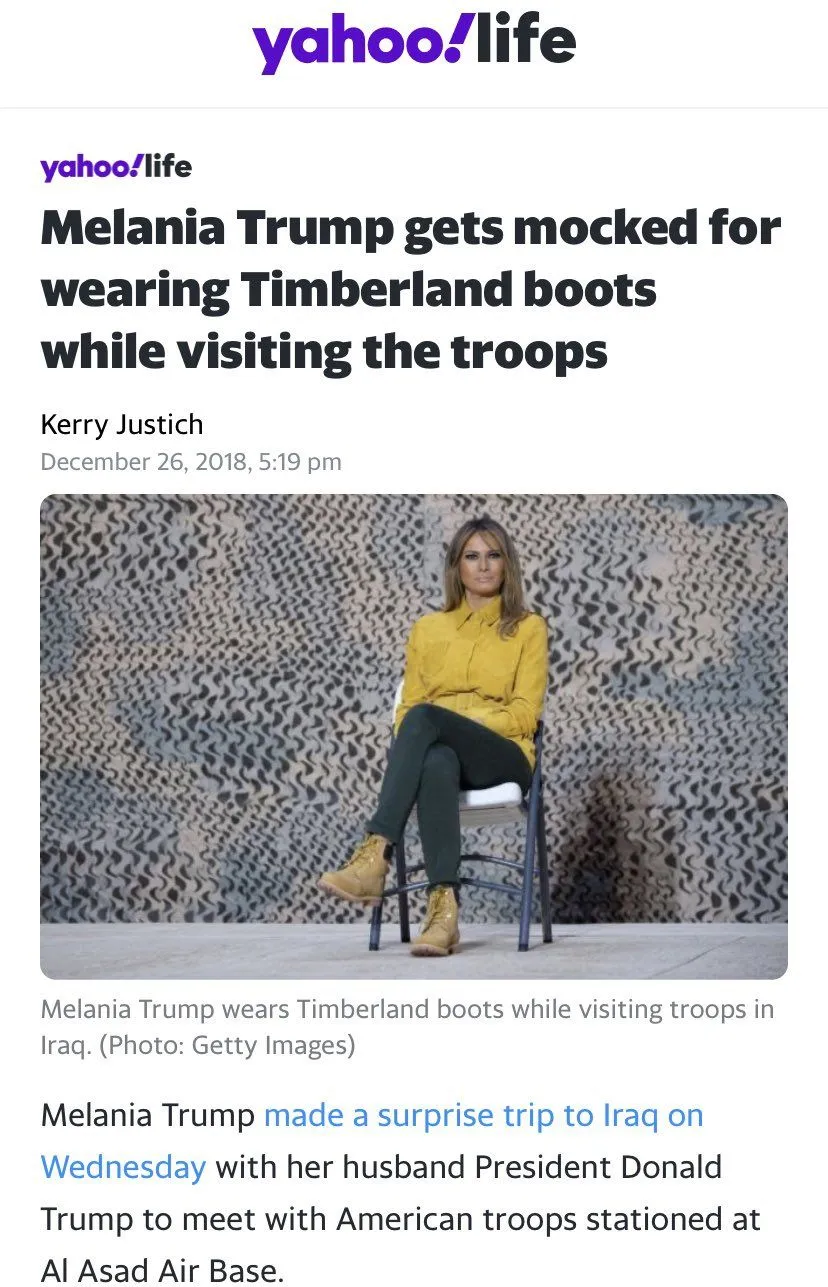Image resolution: width=828 pixels, height=1287 pixels.
Task: Click the camouflage netting backdrop in the photo
Action: pyautogui.click(x=200, y=700)
